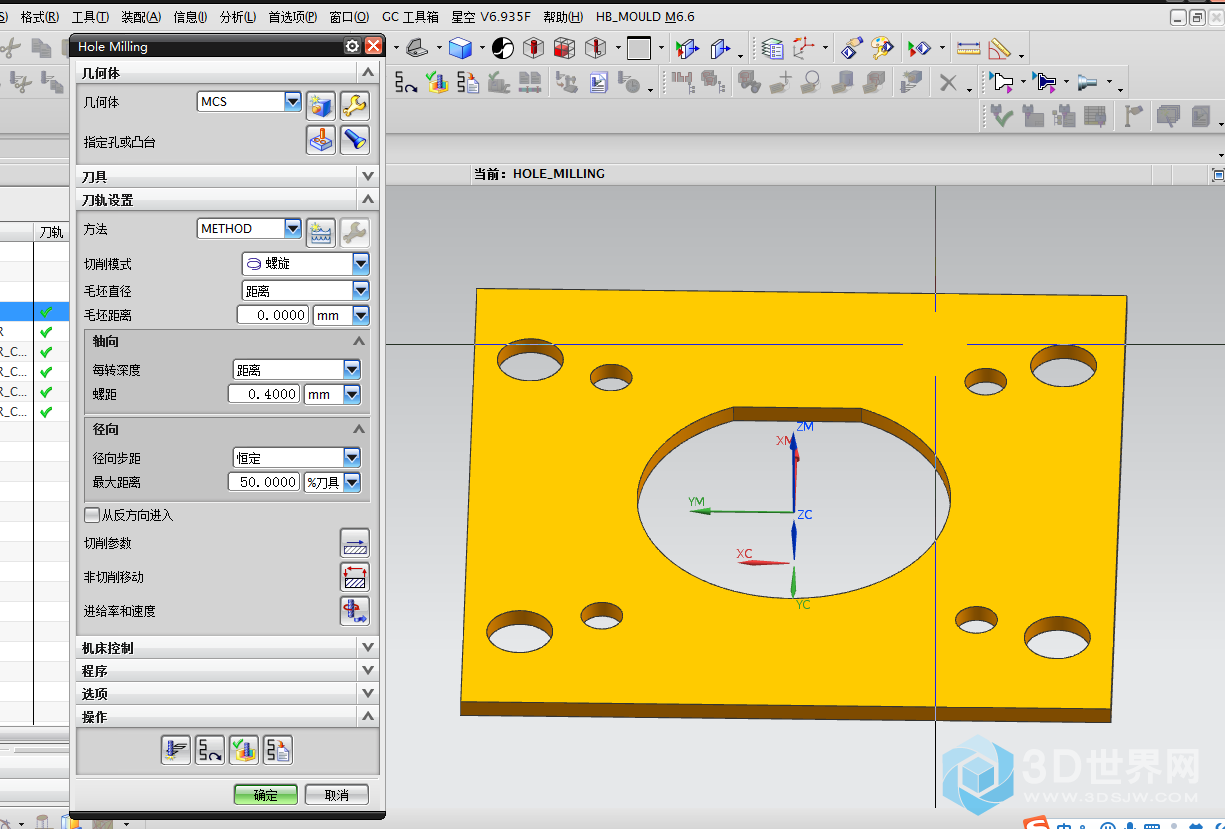Click the Edit Geometry wrench icon
This screenshot has width=1225, height=829.
[355, 104]
